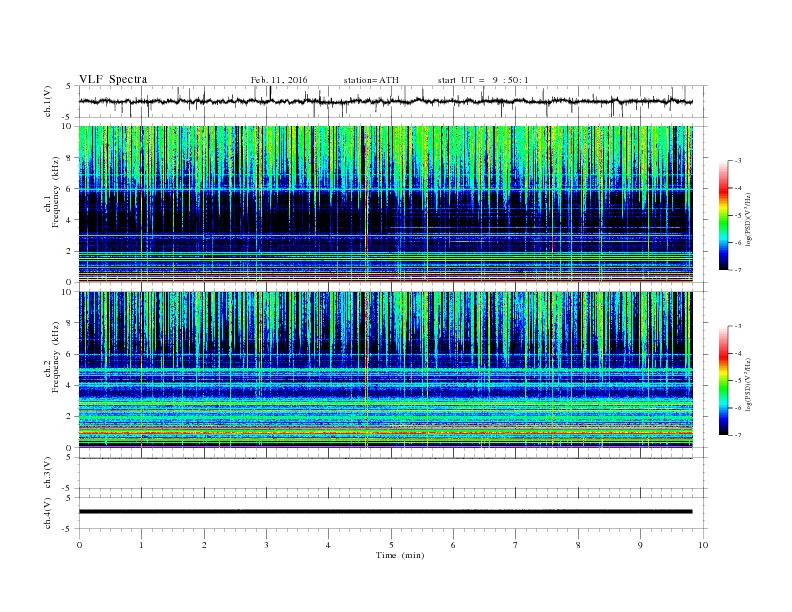Viewport: 792px width, 612px height.
Task: Click the ch.2 spectrogram panel
Action: click(385, 370)
